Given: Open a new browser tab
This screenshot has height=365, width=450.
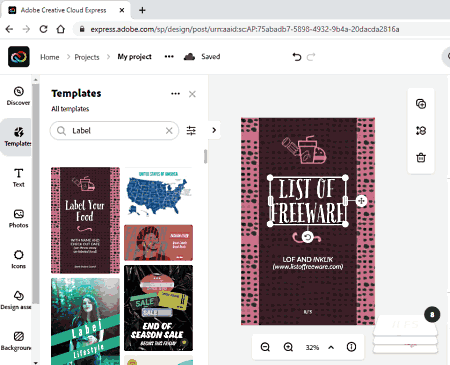Looking at the screenshot, I should 142,10.
